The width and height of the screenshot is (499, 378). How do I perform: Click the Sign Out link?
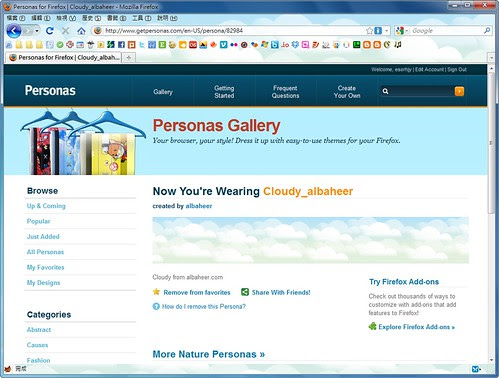click(x=457, y=69)
